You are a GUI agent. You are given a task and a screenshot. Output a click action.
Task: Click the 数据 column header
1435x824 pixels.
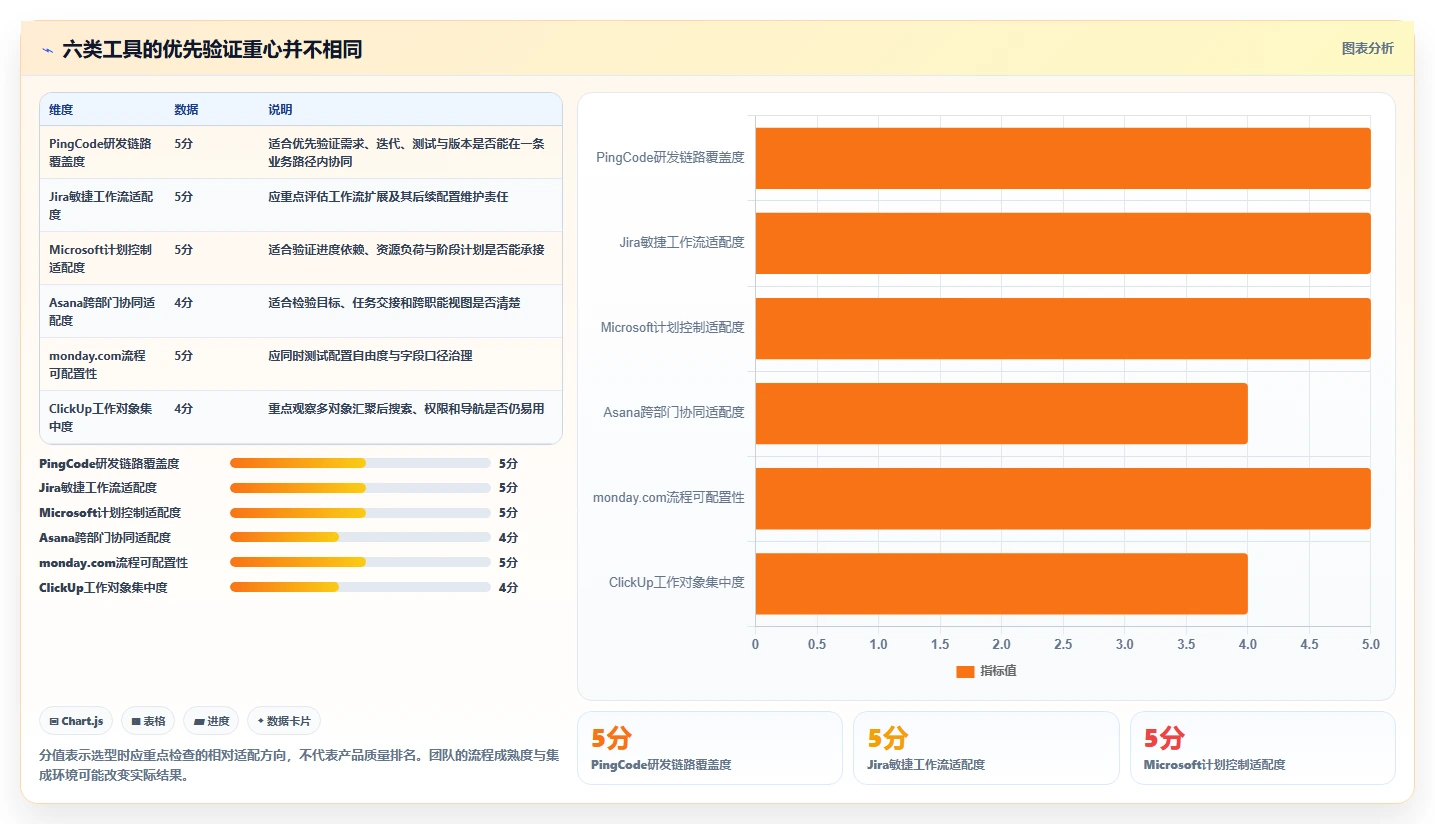pyautogui.click(x=186, y=110)
